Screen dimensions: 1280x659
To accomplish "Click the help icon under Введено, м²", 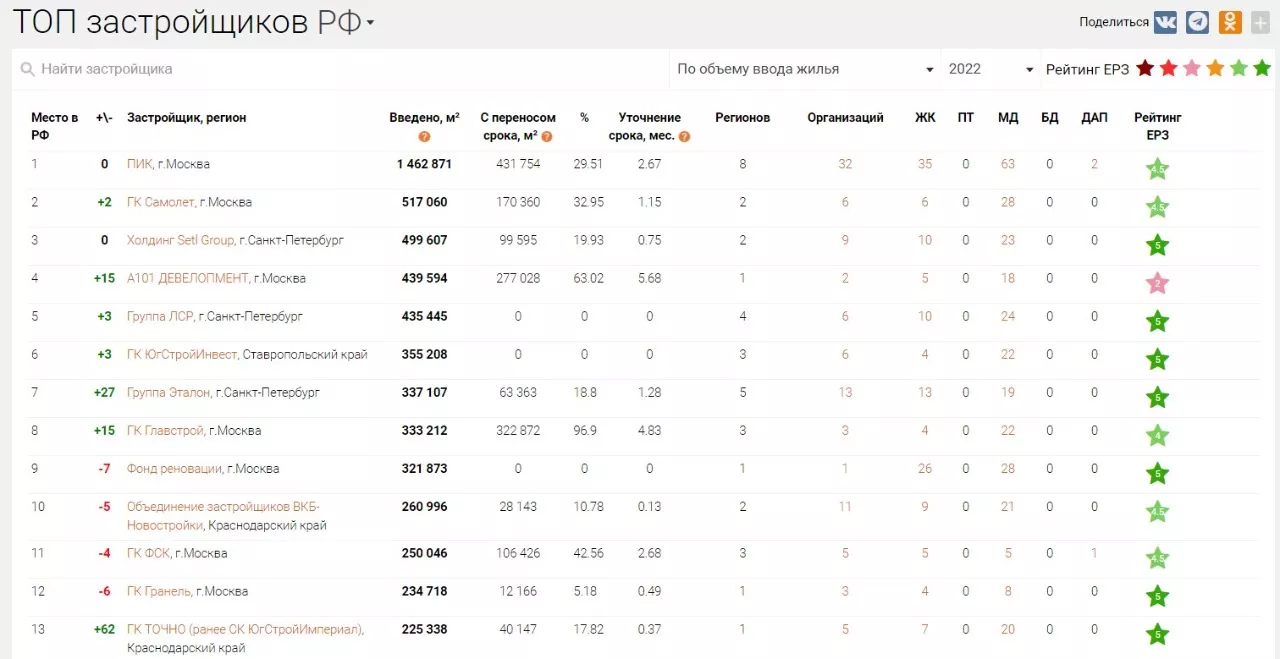I will [x=424, y=136].
